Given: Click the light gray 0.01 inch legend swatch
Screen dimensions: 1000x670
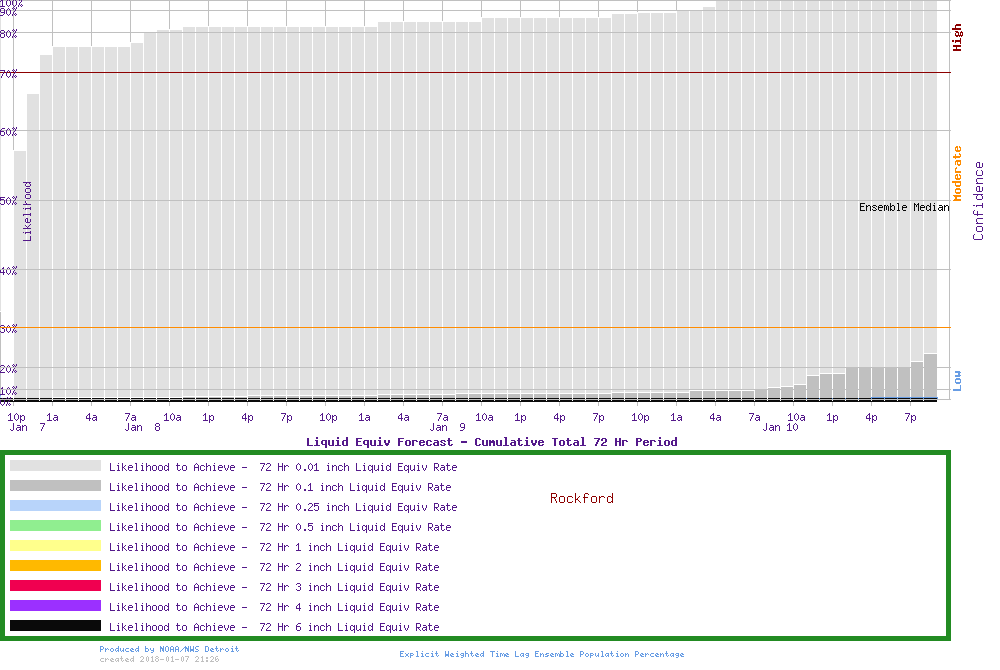Looking at the screenshot, I should tap(55, 466).
